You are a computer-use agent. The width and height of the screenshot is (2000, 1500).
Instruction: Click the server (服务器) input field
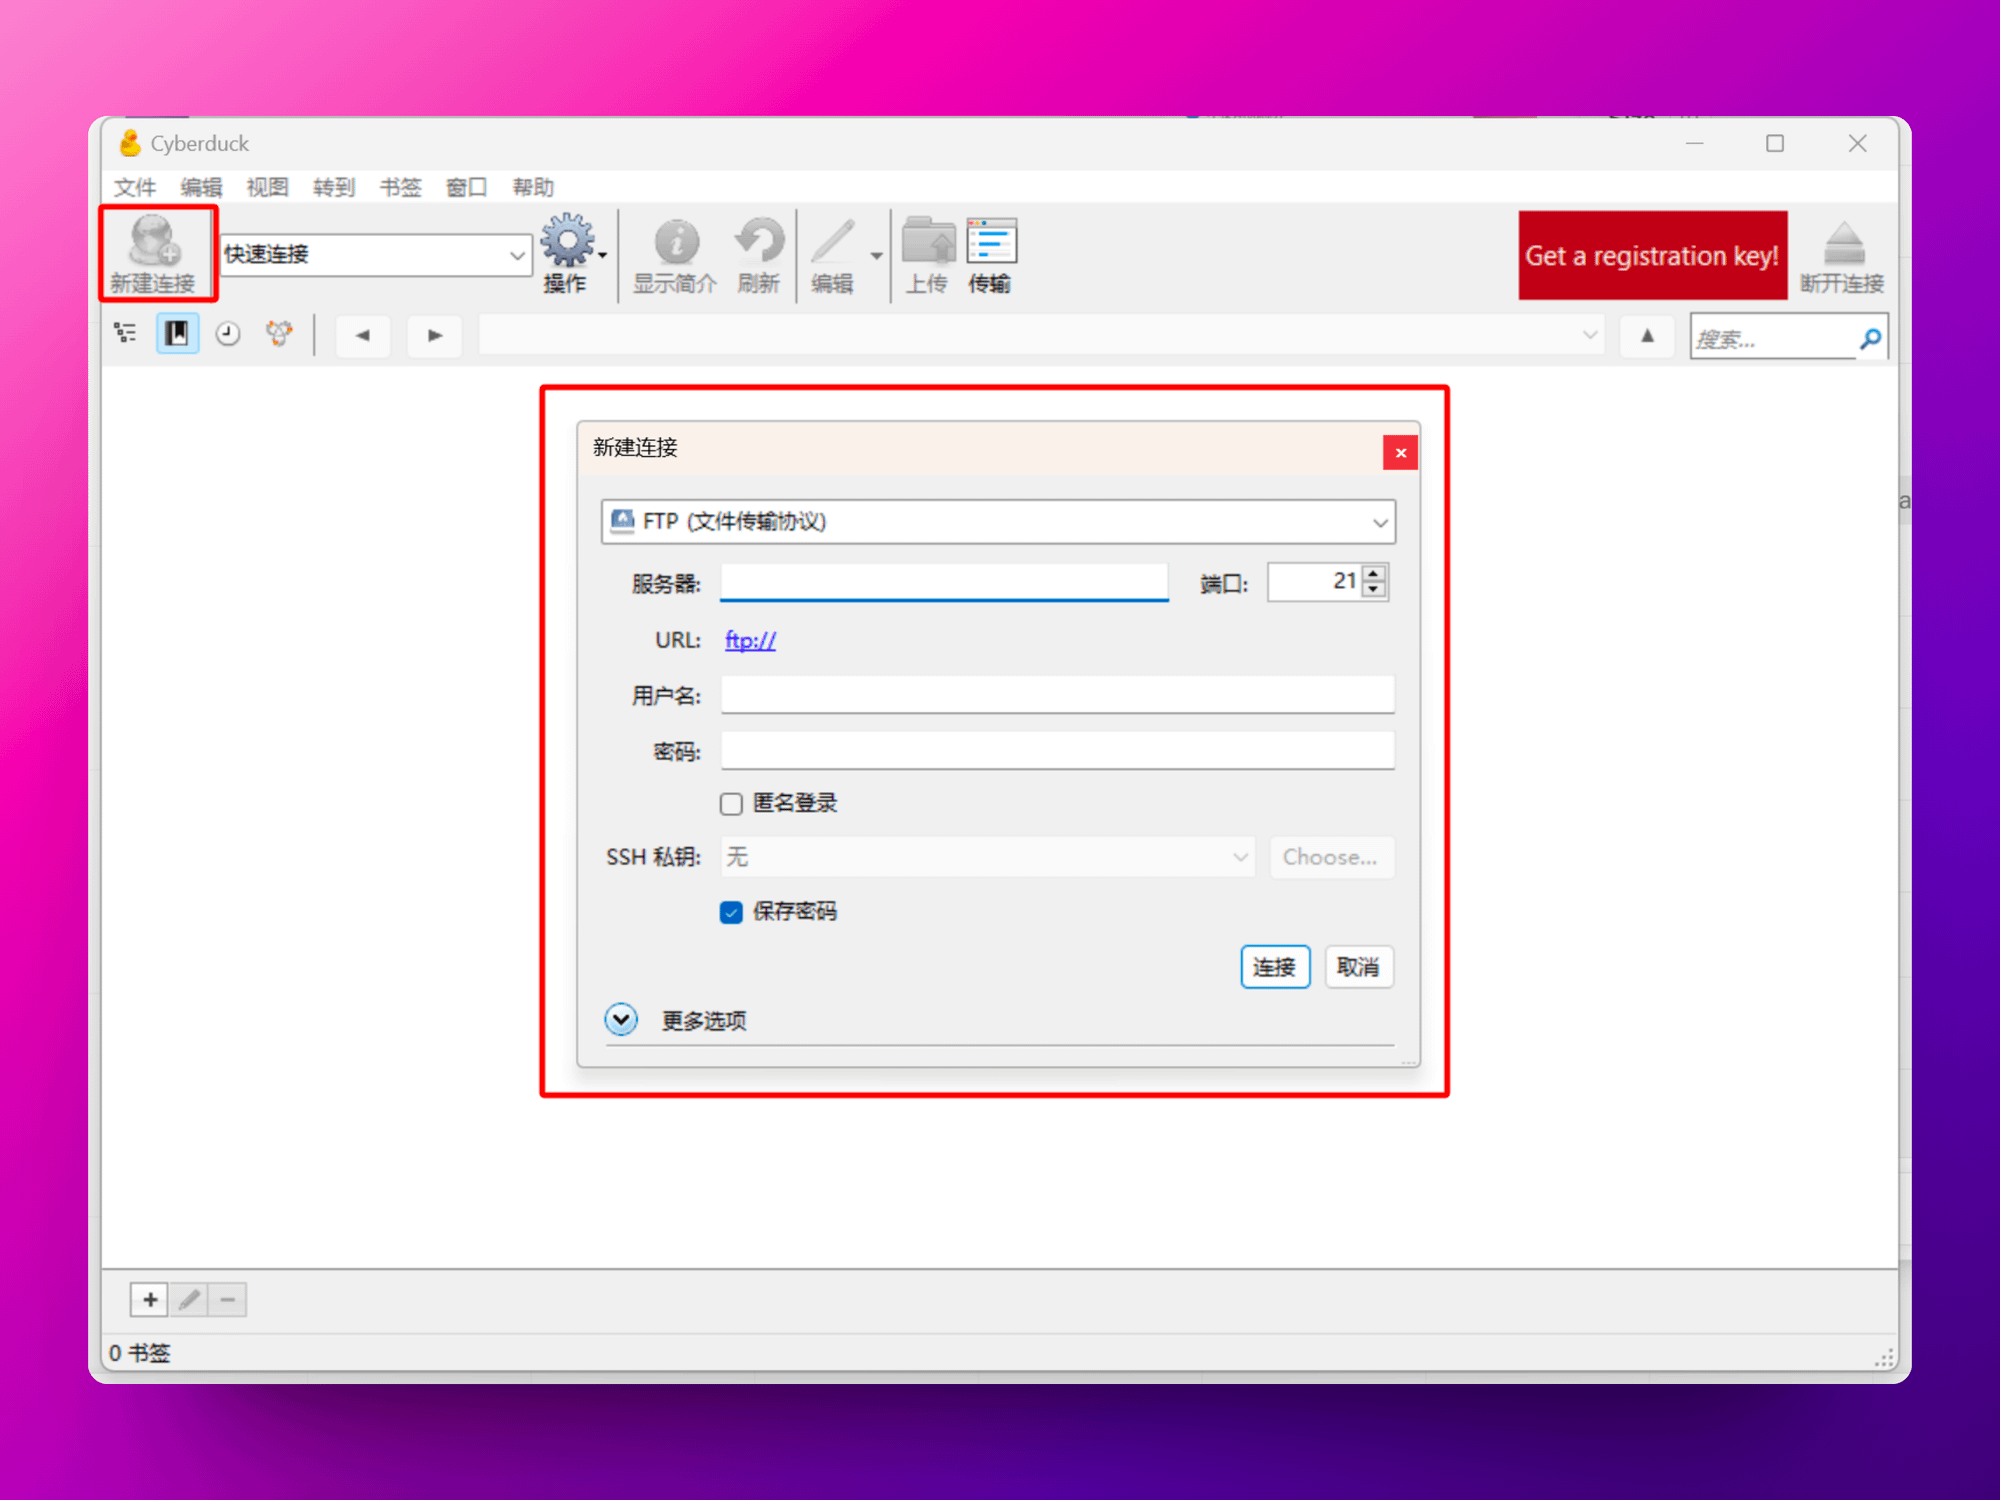(x=943, y=582)
